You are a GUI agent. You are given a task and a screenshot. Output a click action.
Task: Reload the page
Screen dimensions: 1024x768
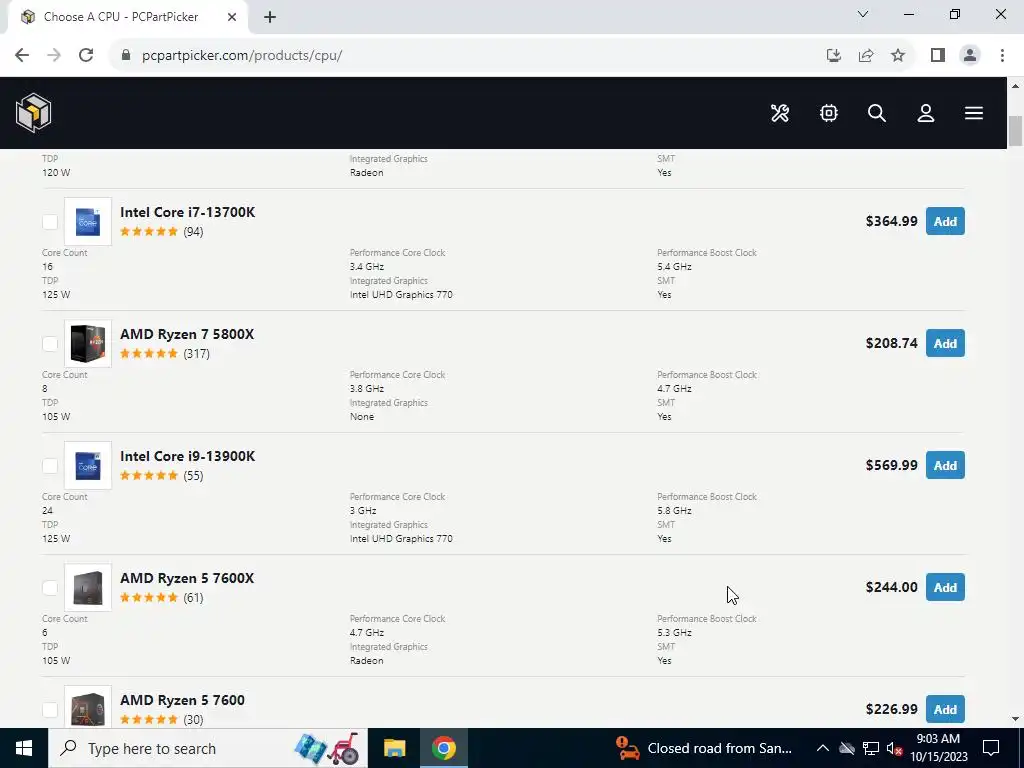pos(86,55)
